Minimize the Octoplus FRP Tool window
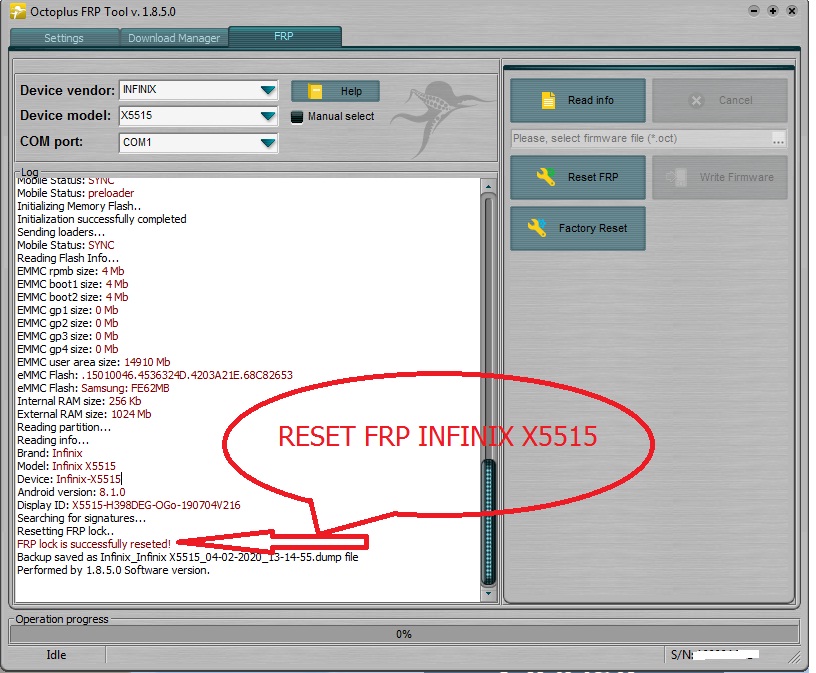Viewport: 816px width, 673px height. tap(754, 11)
